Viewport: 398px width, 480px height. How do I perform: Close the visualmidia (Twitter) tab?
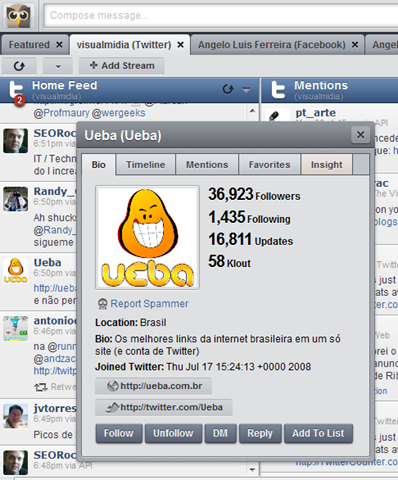[180, 45]
